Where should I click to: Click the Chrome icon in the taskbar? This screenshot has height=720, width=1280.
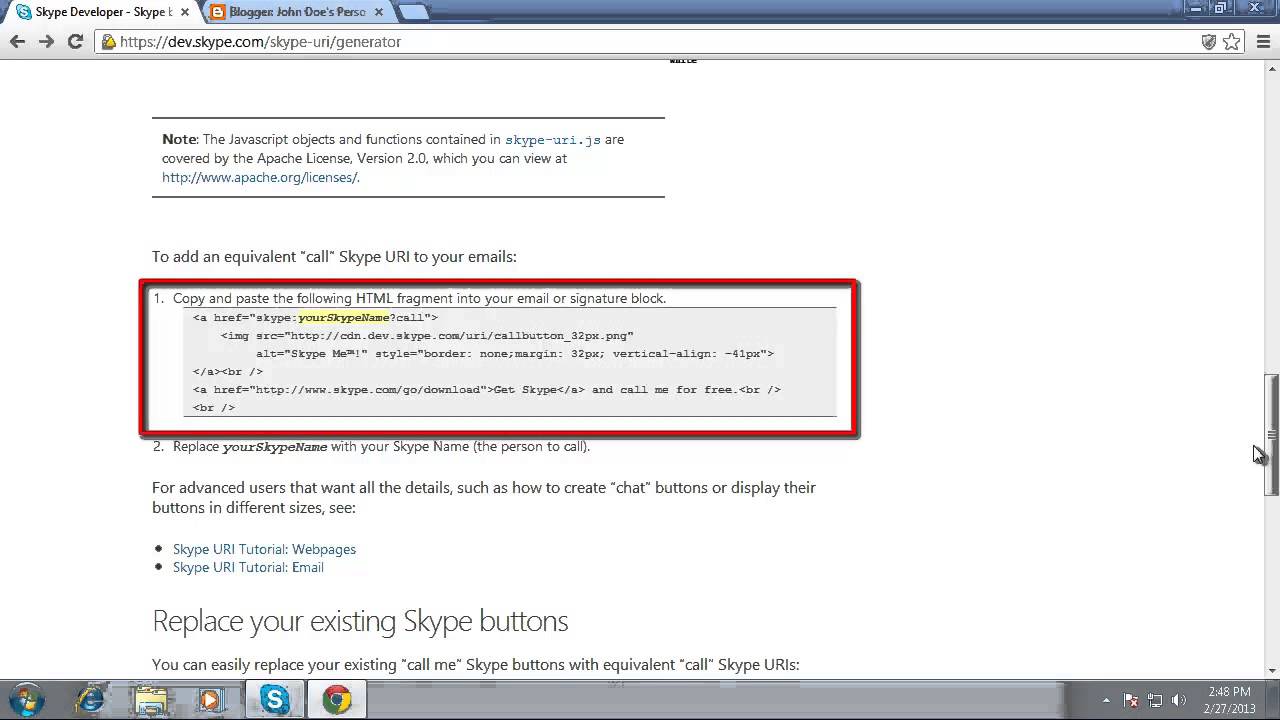pos(337,699)
